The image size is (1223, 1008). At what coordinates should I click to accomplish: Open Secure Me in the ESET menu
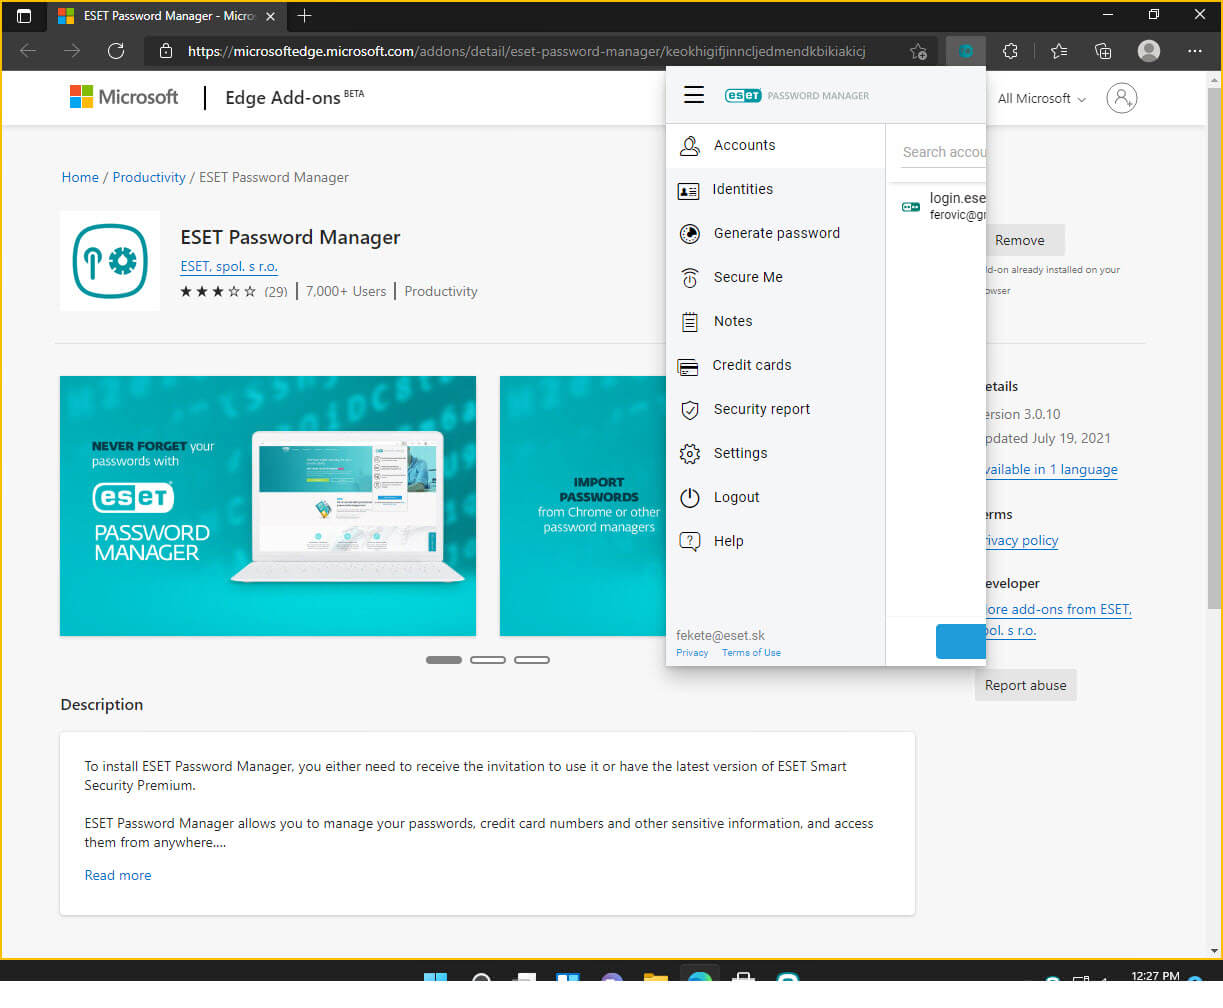(x=776, y=278)
